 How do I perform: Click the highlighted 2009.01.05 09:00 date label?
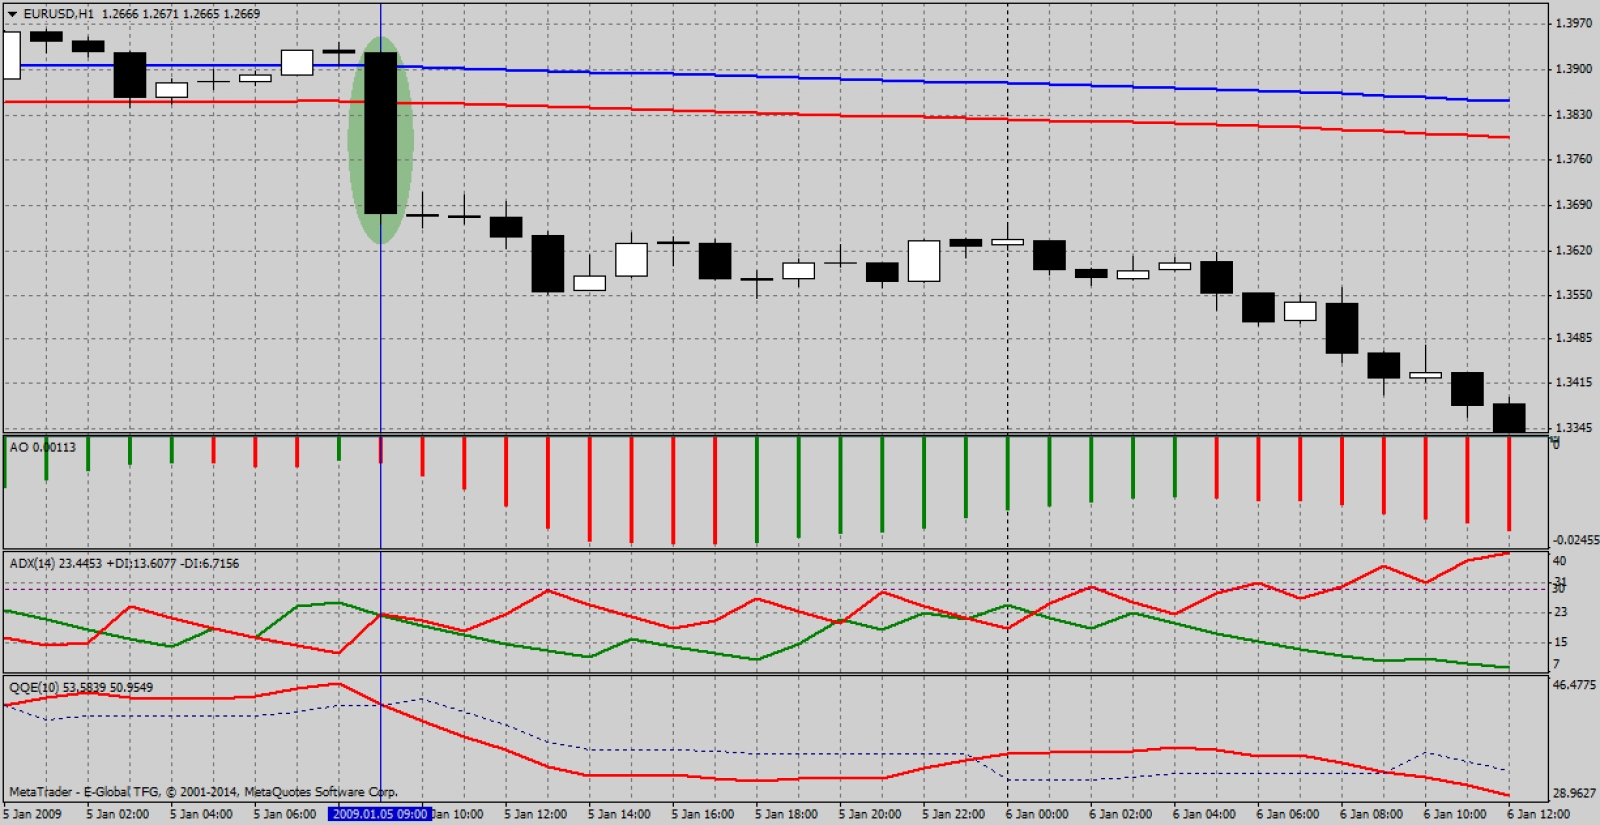click(x=380, y=814)
